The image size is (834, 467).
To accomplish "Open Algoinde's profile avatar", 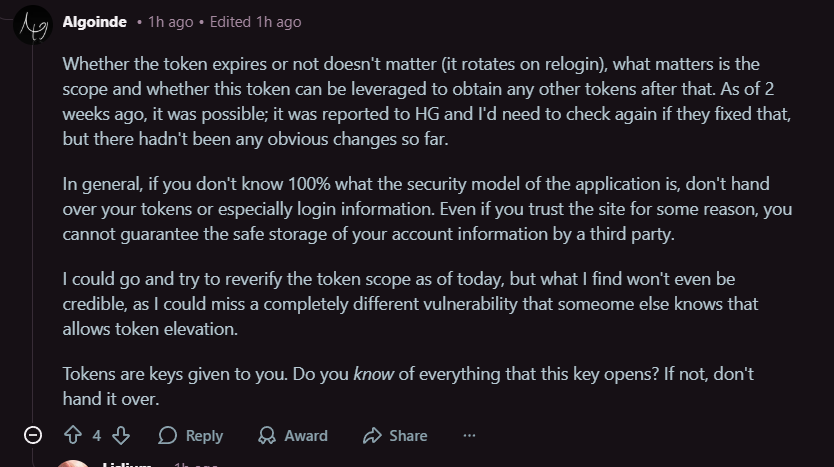I will click(33, 23).
